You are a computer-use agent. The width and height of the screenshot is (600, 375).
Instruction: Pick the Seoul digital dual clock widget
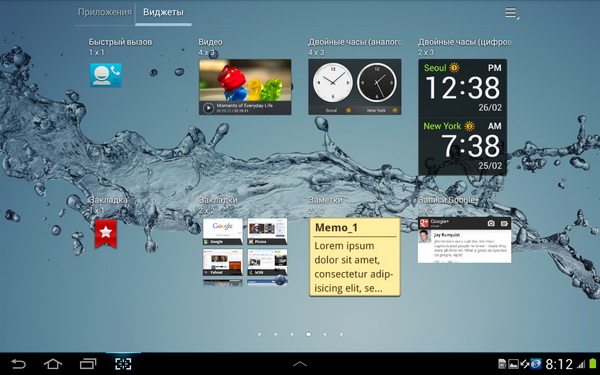463,117
